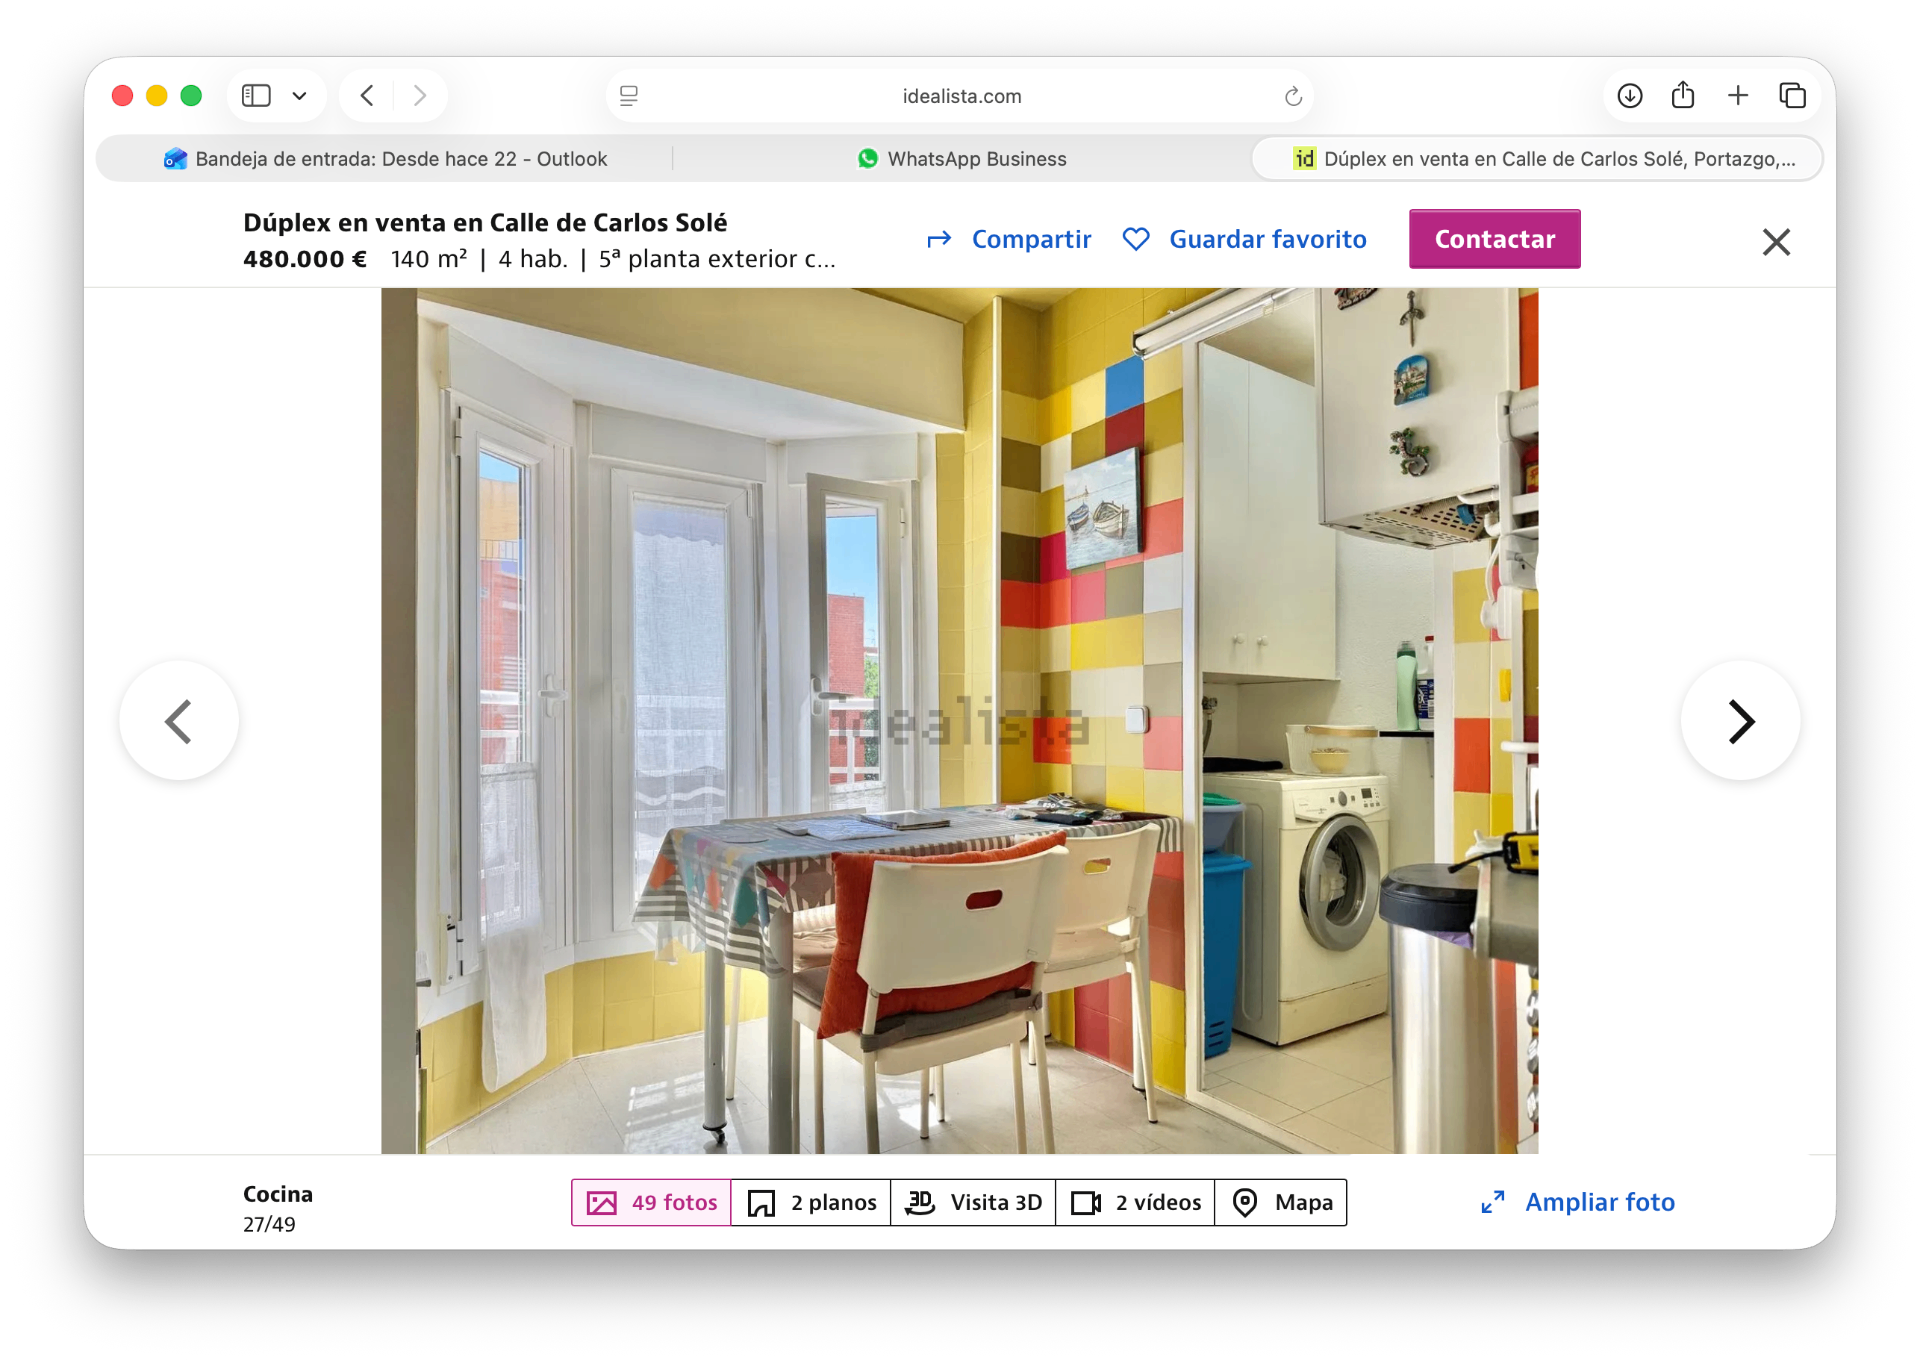Show the tab overview icon
The image size is (1920, 1360).
(1792, 96)
